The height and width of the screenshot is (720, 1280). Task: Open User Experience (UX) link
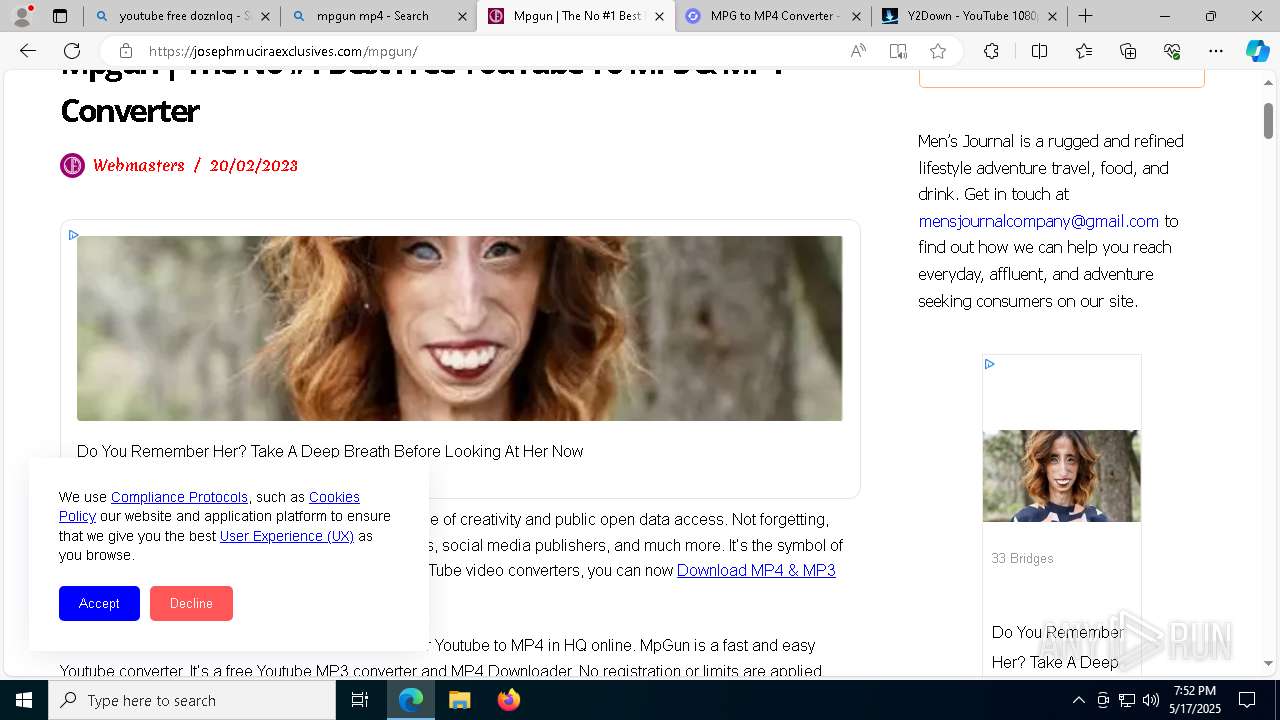(x=286, y=536)
